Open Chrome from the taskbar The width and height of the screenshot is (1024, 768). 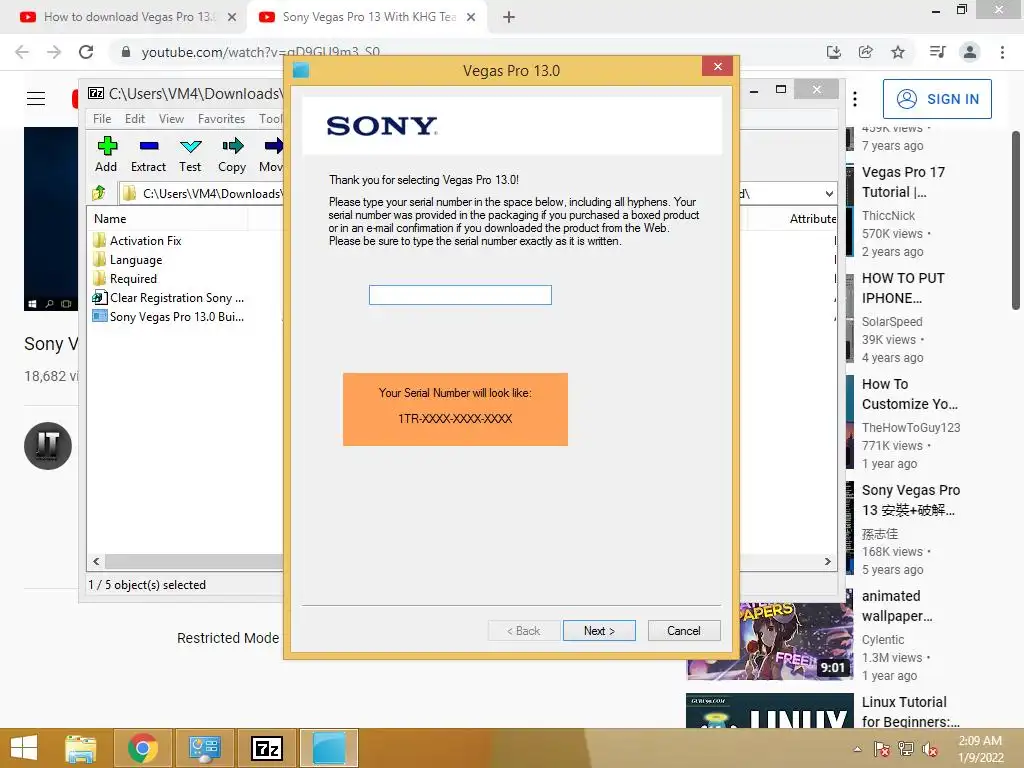[143, 748]
